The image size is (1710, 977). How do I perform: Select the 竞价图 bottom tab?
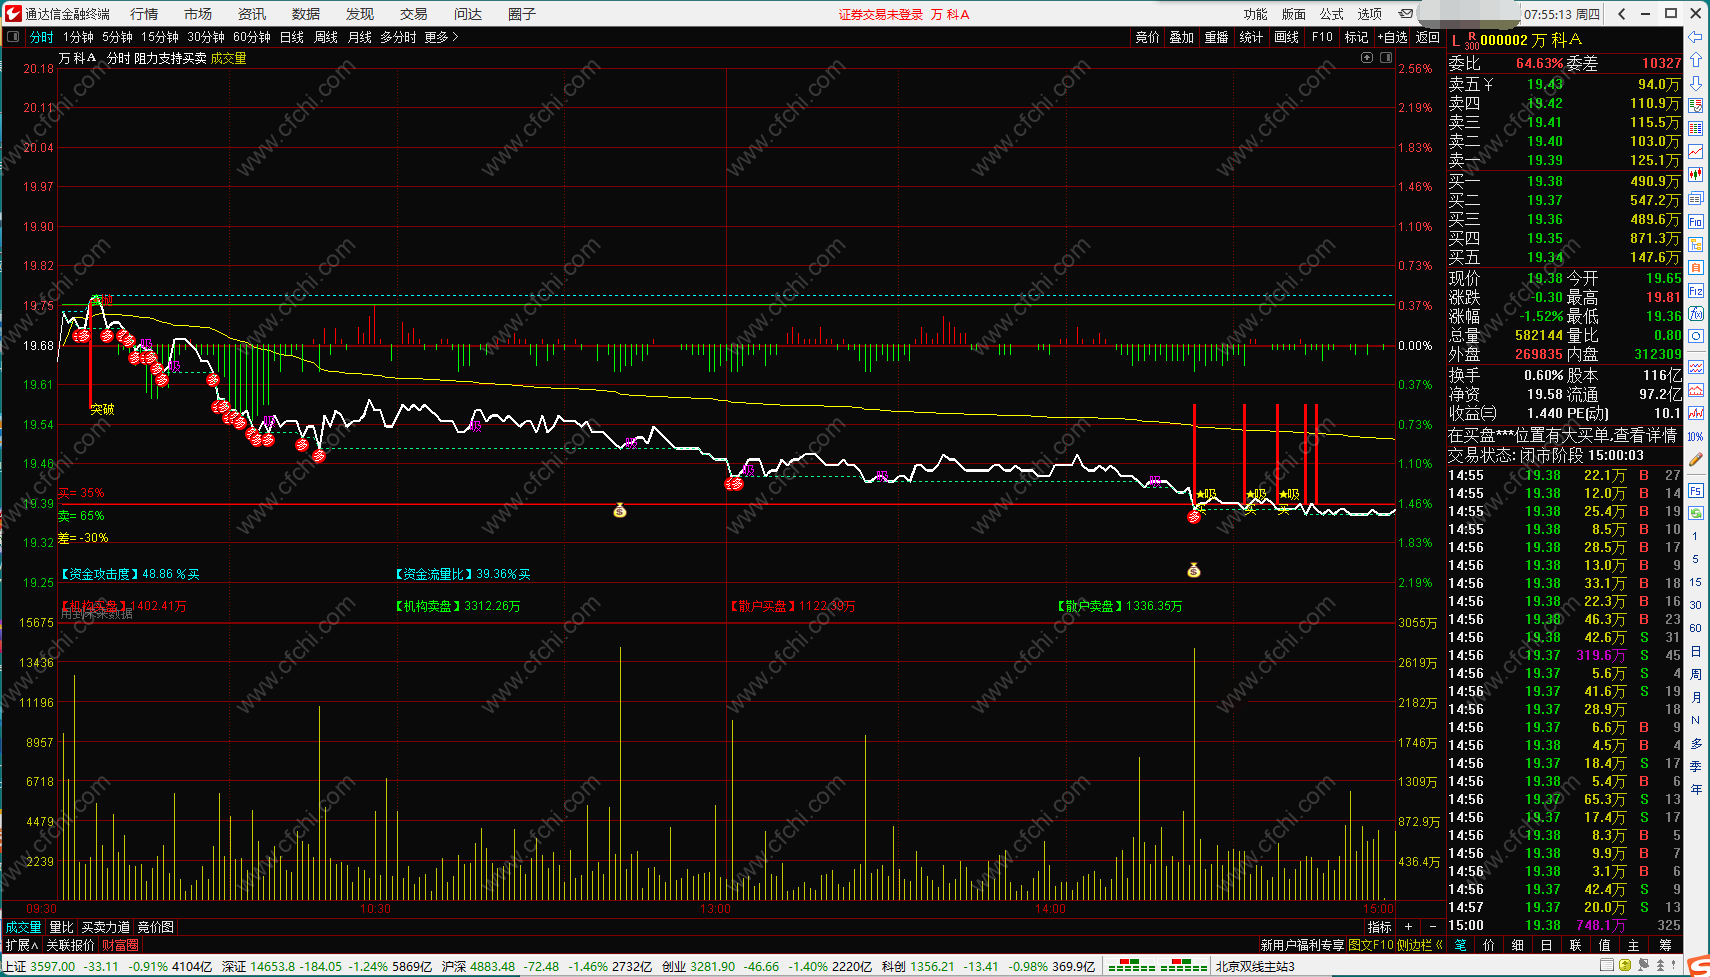click(x=156, y=927)
